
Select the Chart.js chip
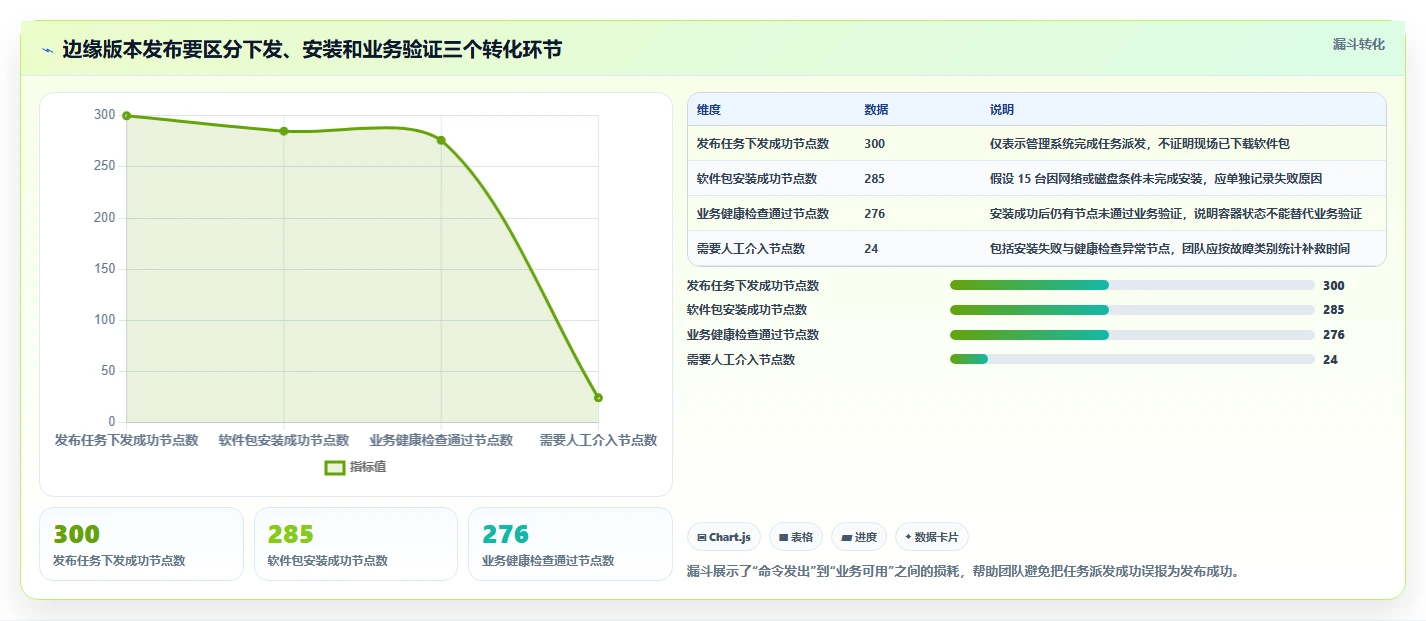(725, 537)
